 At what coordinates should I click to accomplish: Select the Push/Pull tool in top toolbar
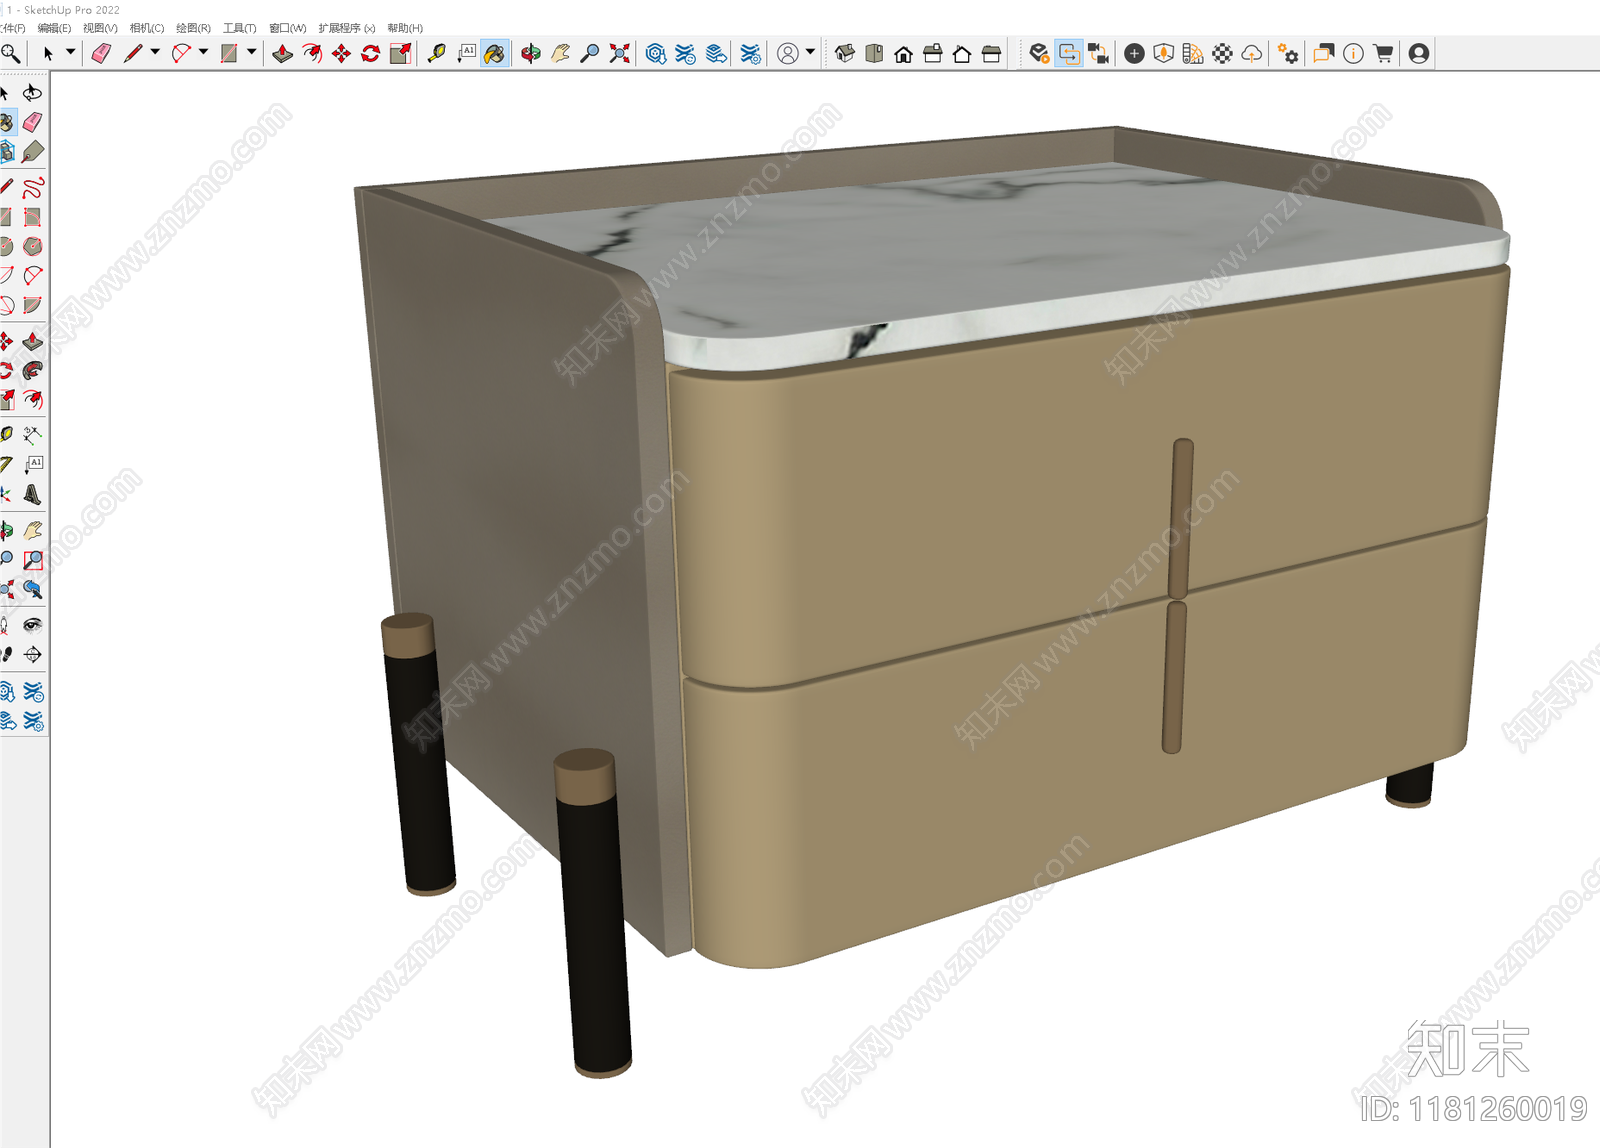(x=283, y=54)
